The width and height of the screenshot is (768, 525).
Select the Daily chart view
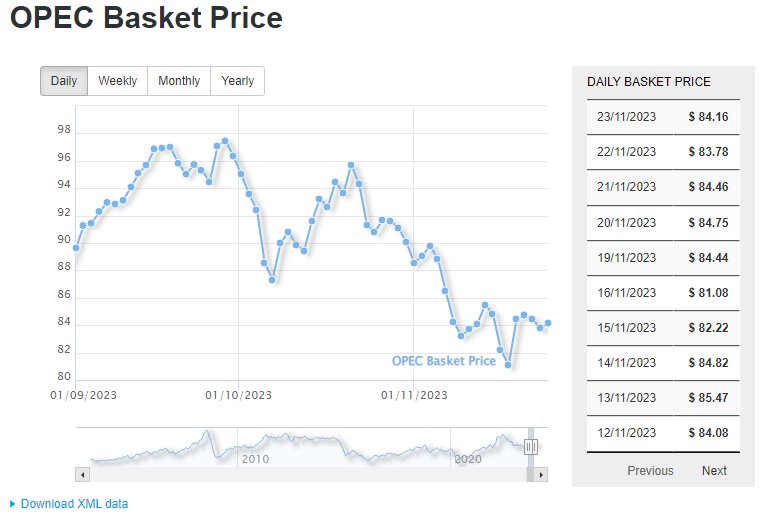tap(64, 81)
